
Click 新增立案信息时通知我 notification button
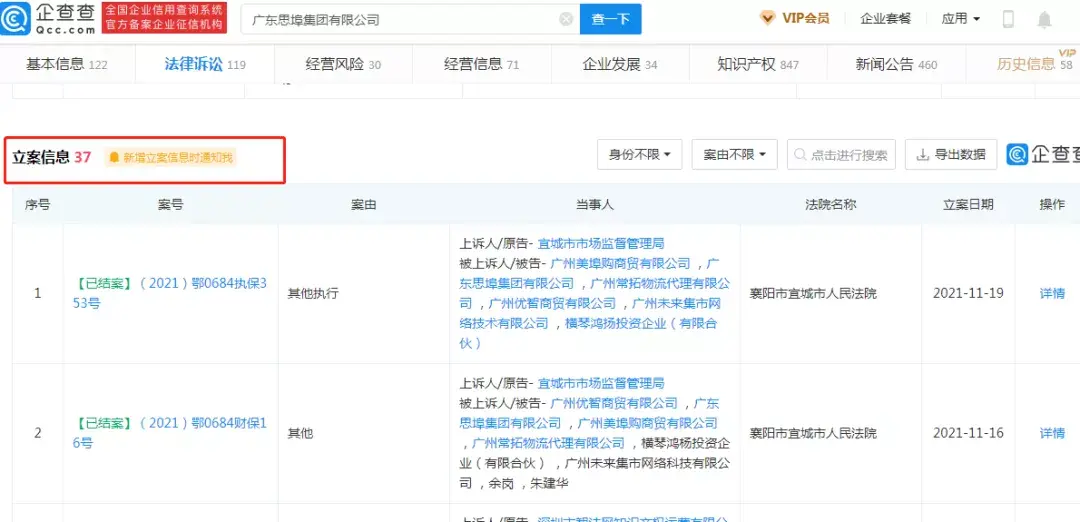coord(171,158)
